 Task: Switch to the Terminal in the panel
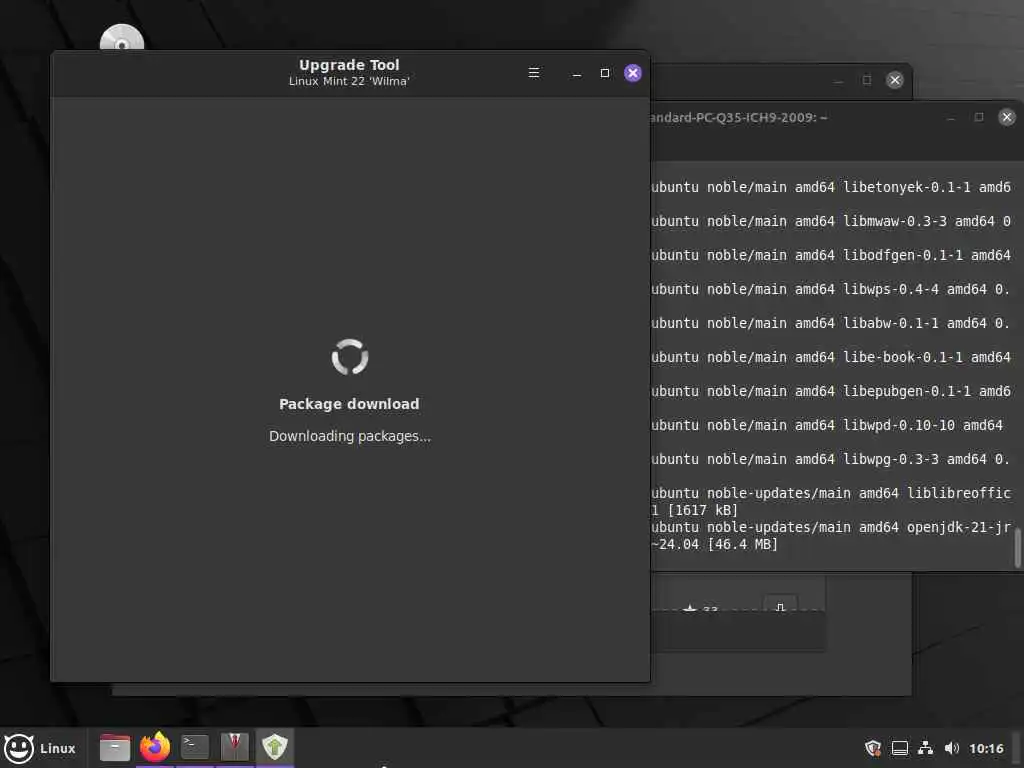tap(195, 747)
